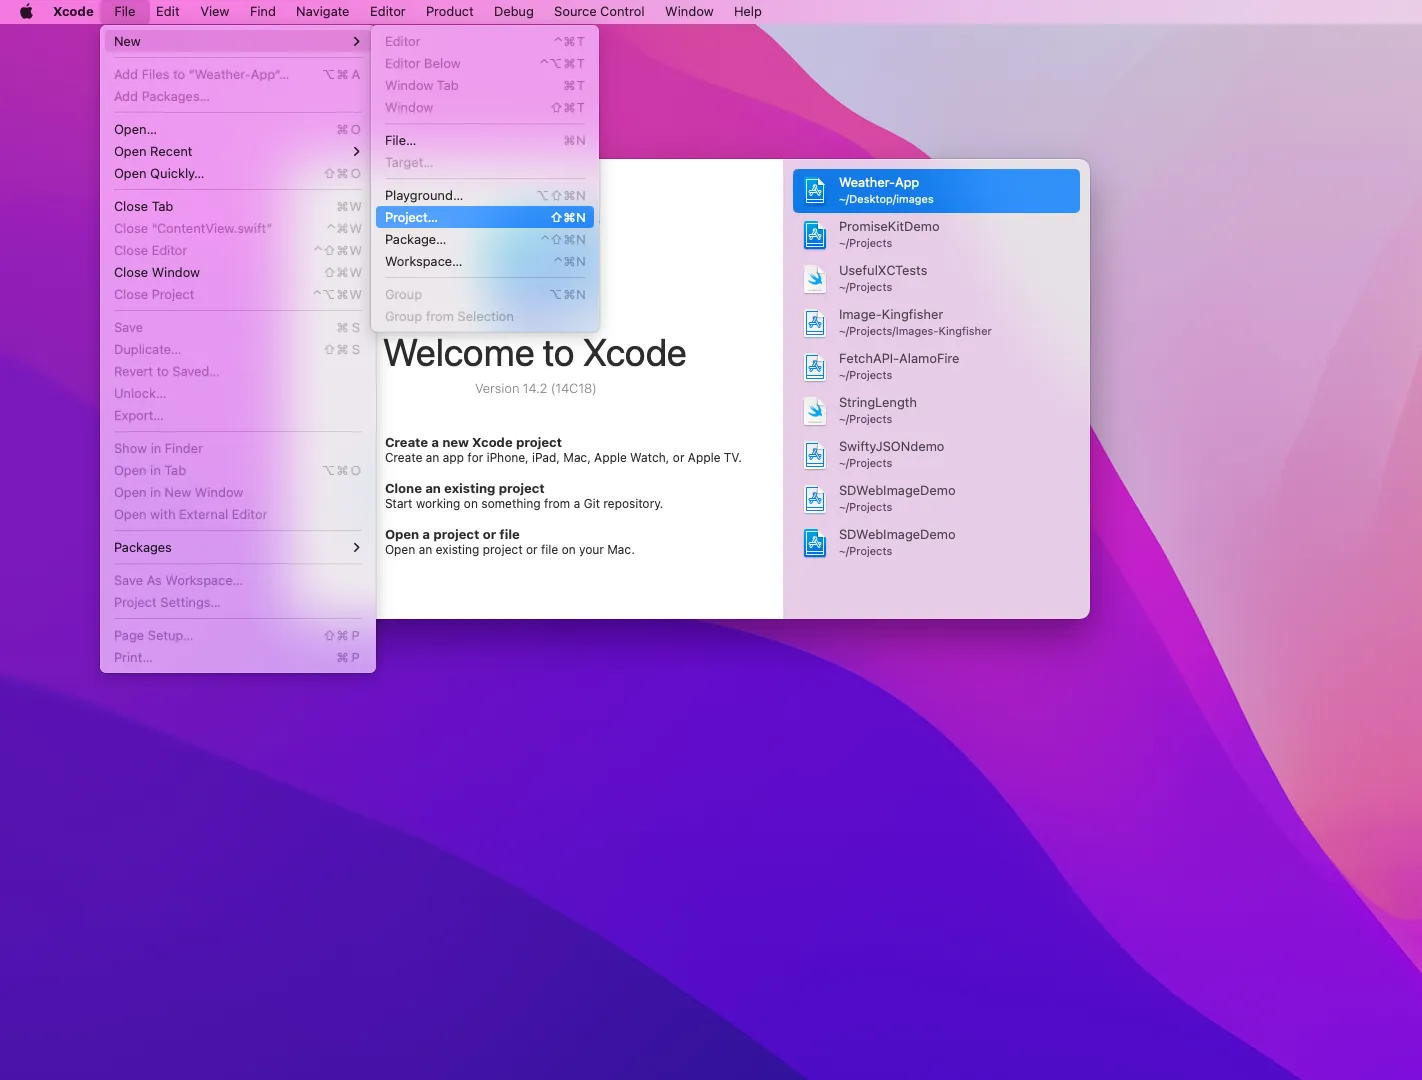Viewport: 1422px width, 1080px height.
Task: Click the Image-Kingfisher project icon
Action: click(816, 322)
